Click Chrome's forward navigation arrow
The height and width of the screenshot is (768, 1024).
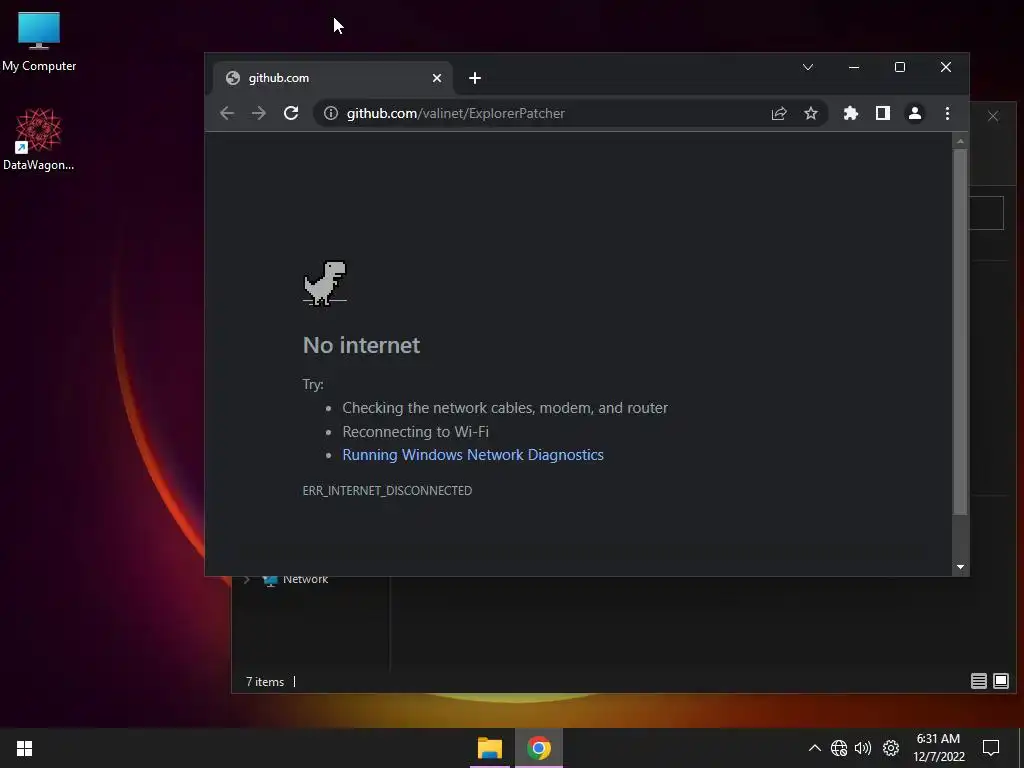259,113
